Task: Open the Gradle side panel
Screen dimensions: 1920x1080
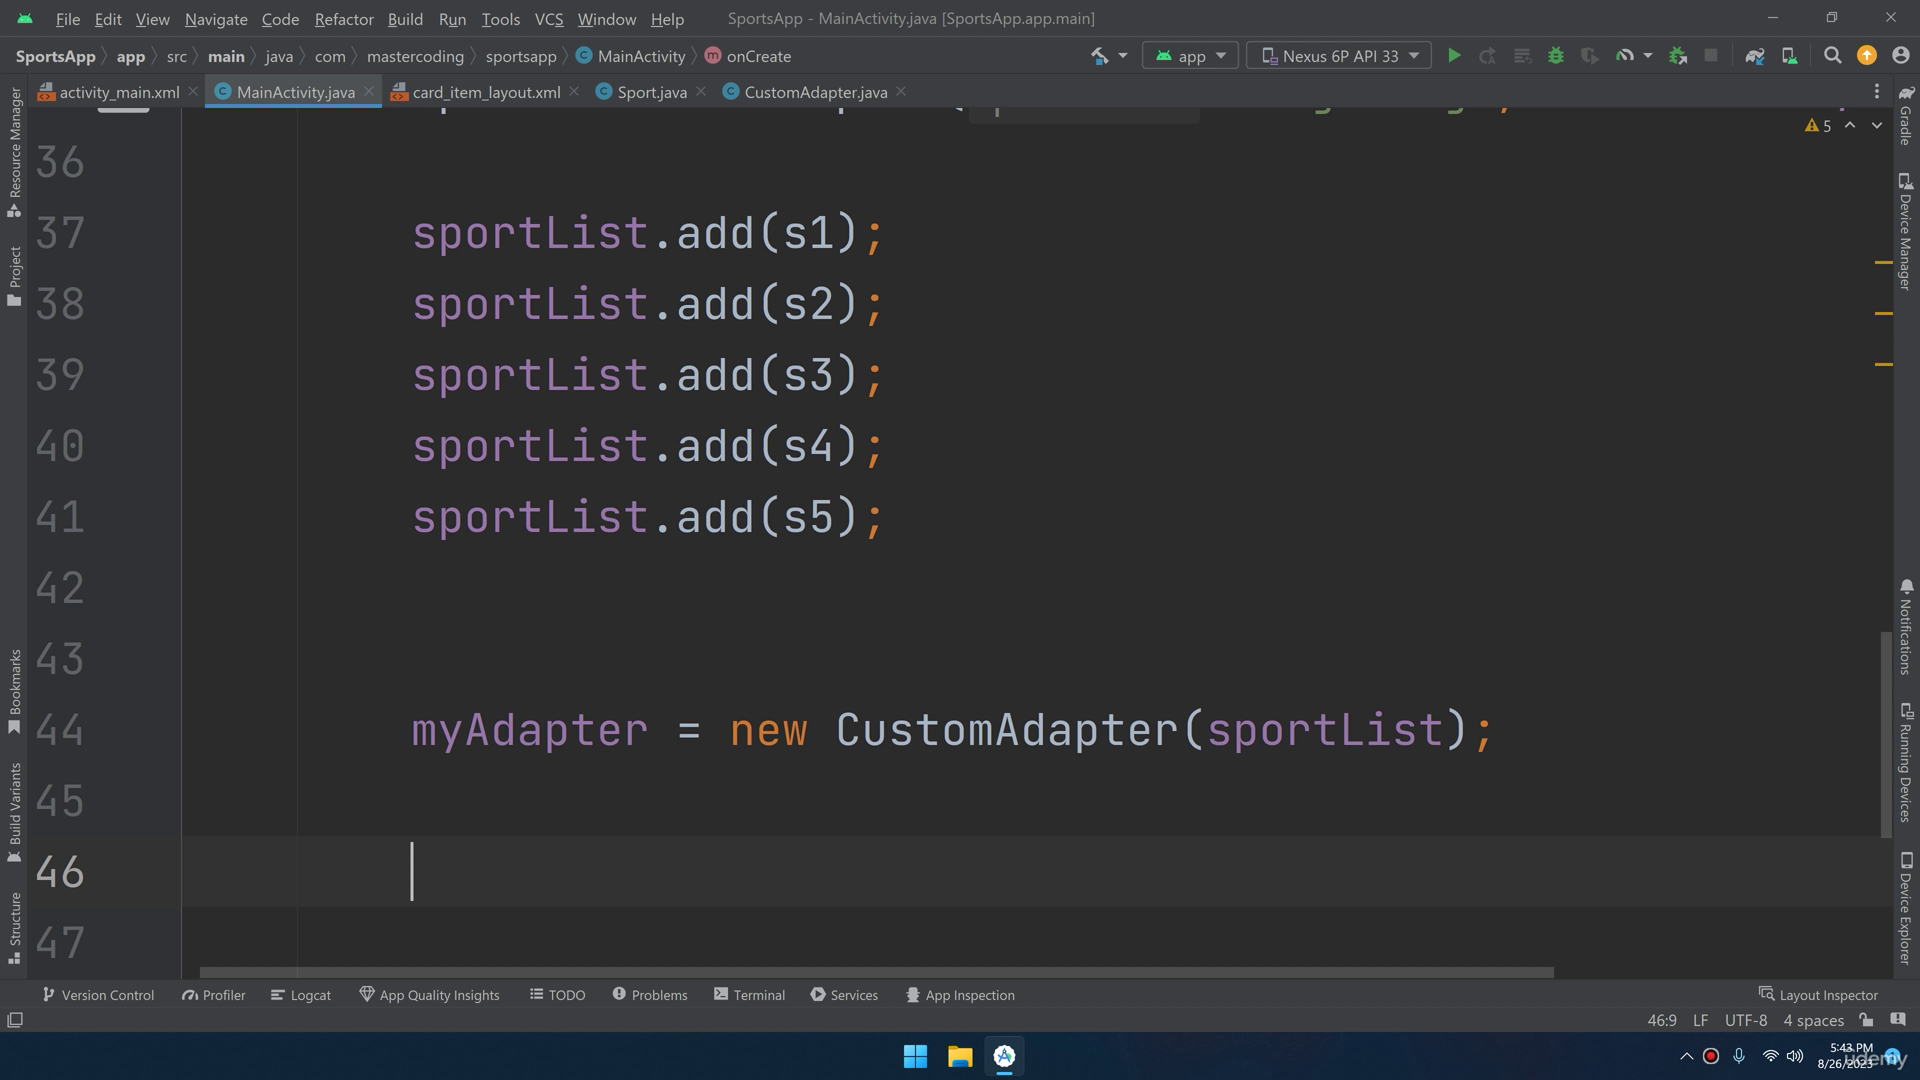Action: coord(1906,115)
